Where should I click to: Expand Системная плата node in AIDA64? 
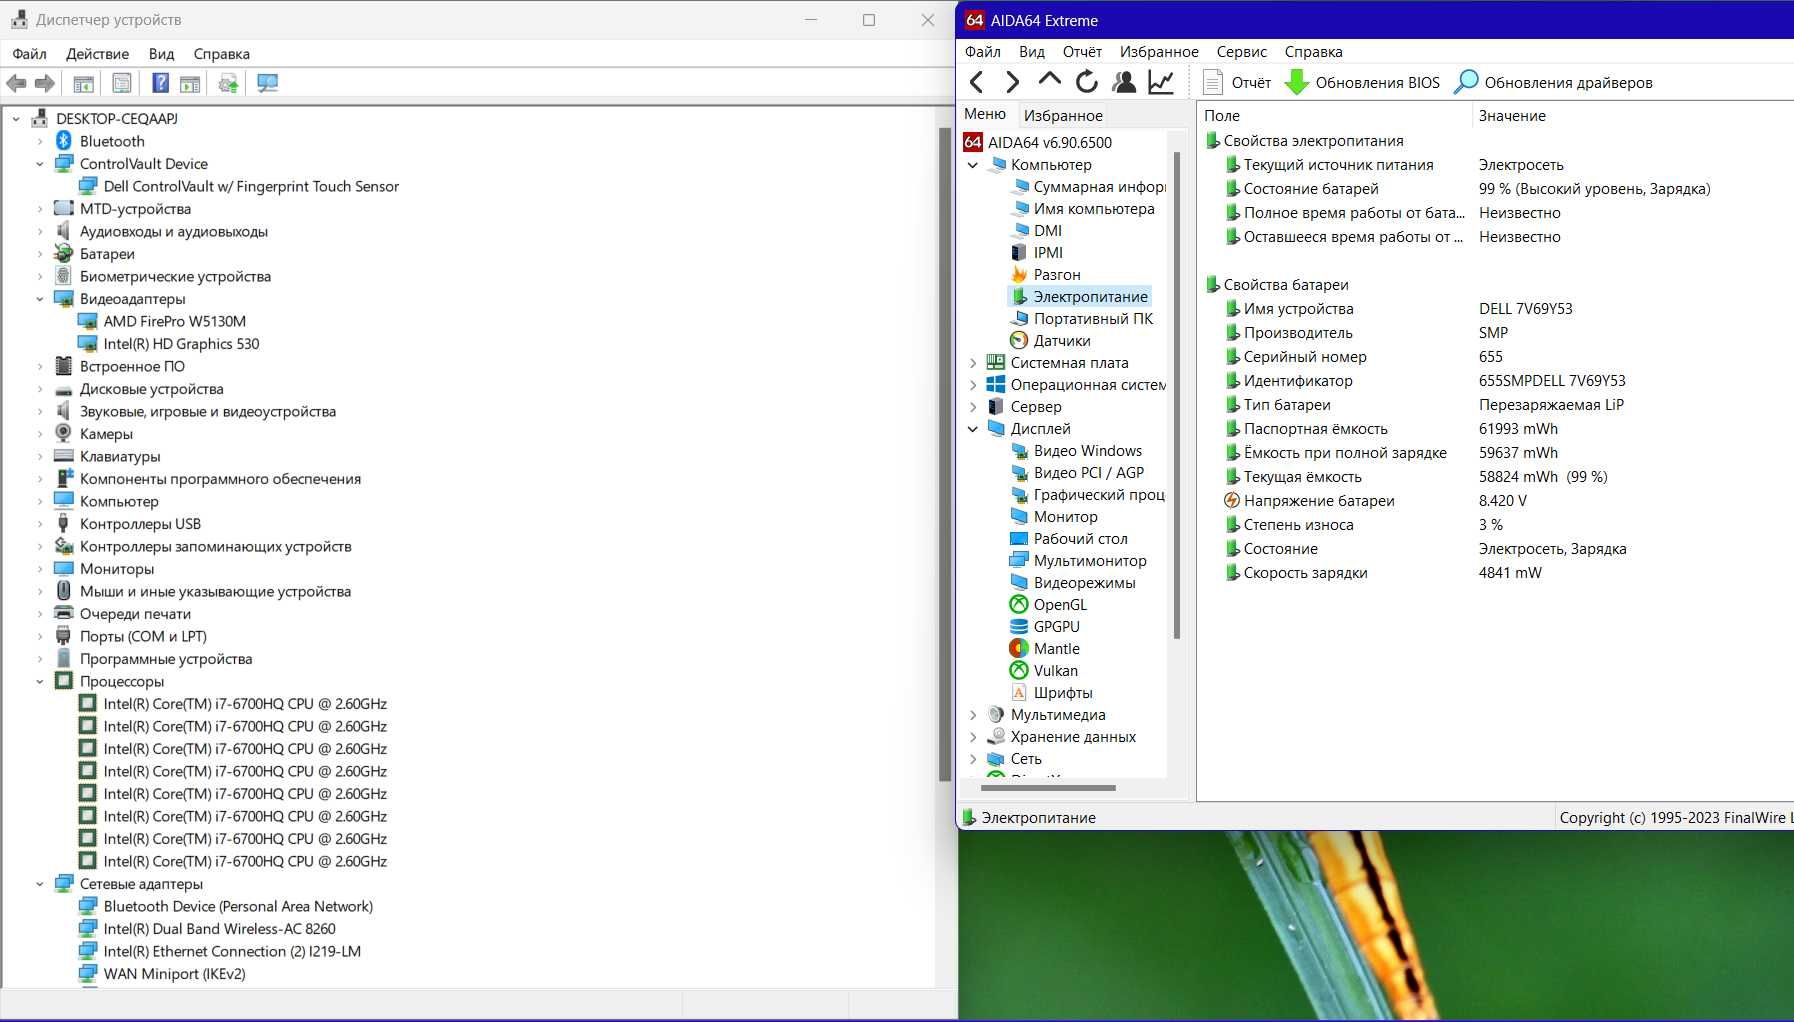pyautogui.click(x=973, y=363)
